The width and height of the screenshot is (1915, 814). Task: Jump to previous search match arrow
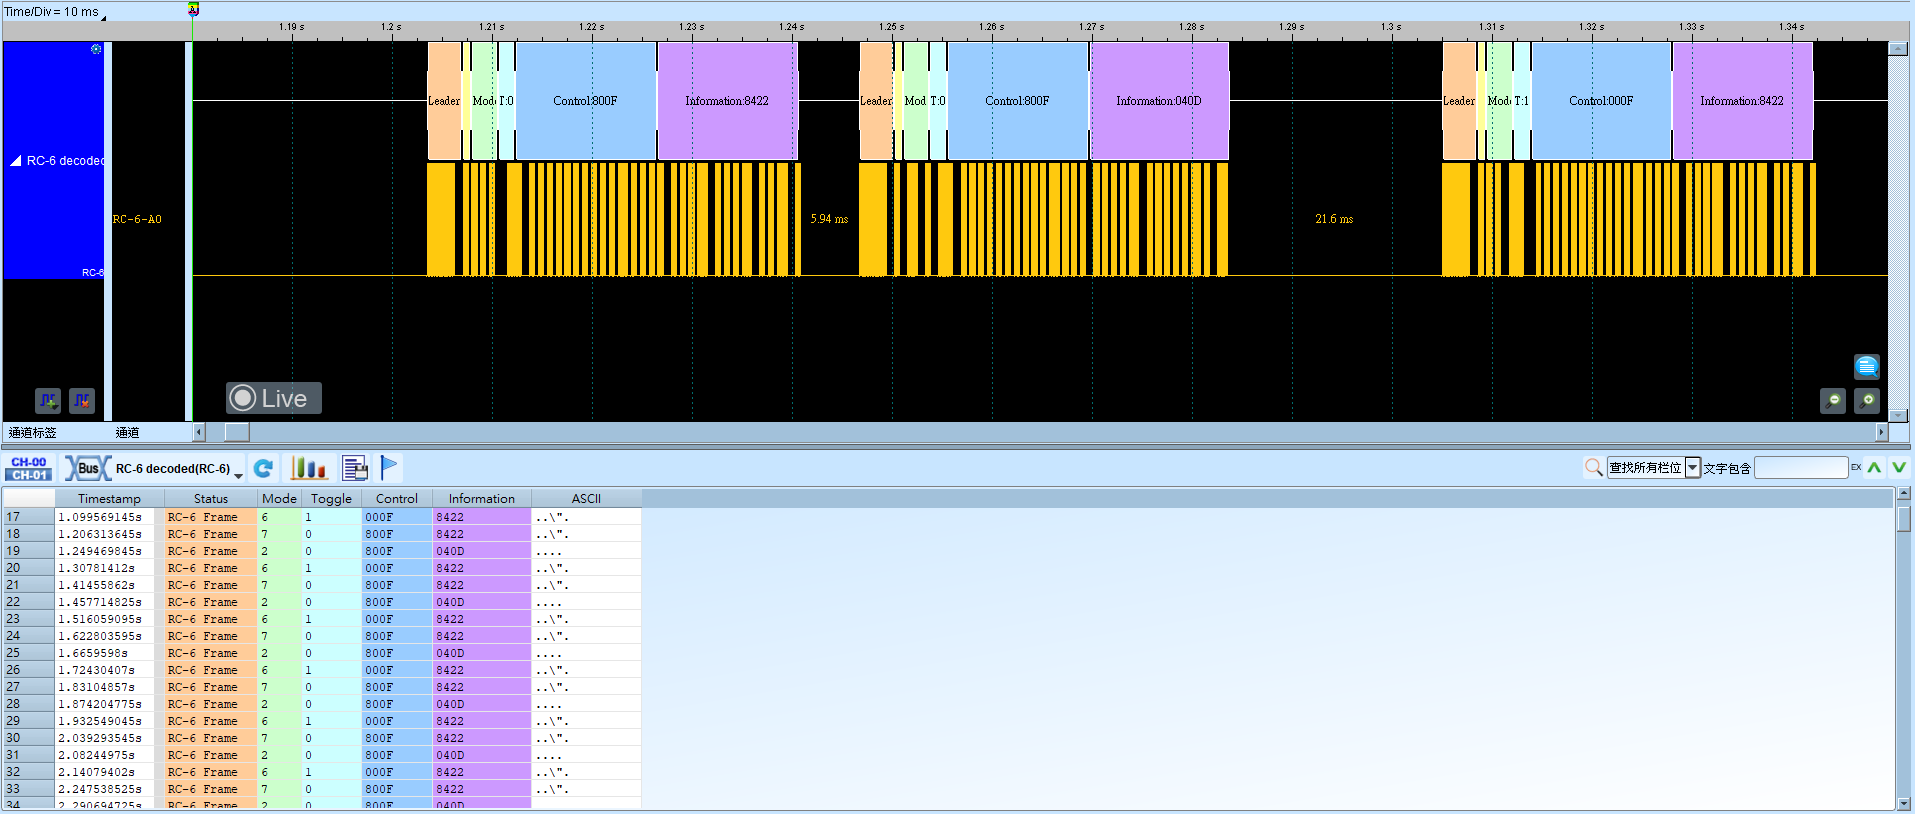point(1875,468)
